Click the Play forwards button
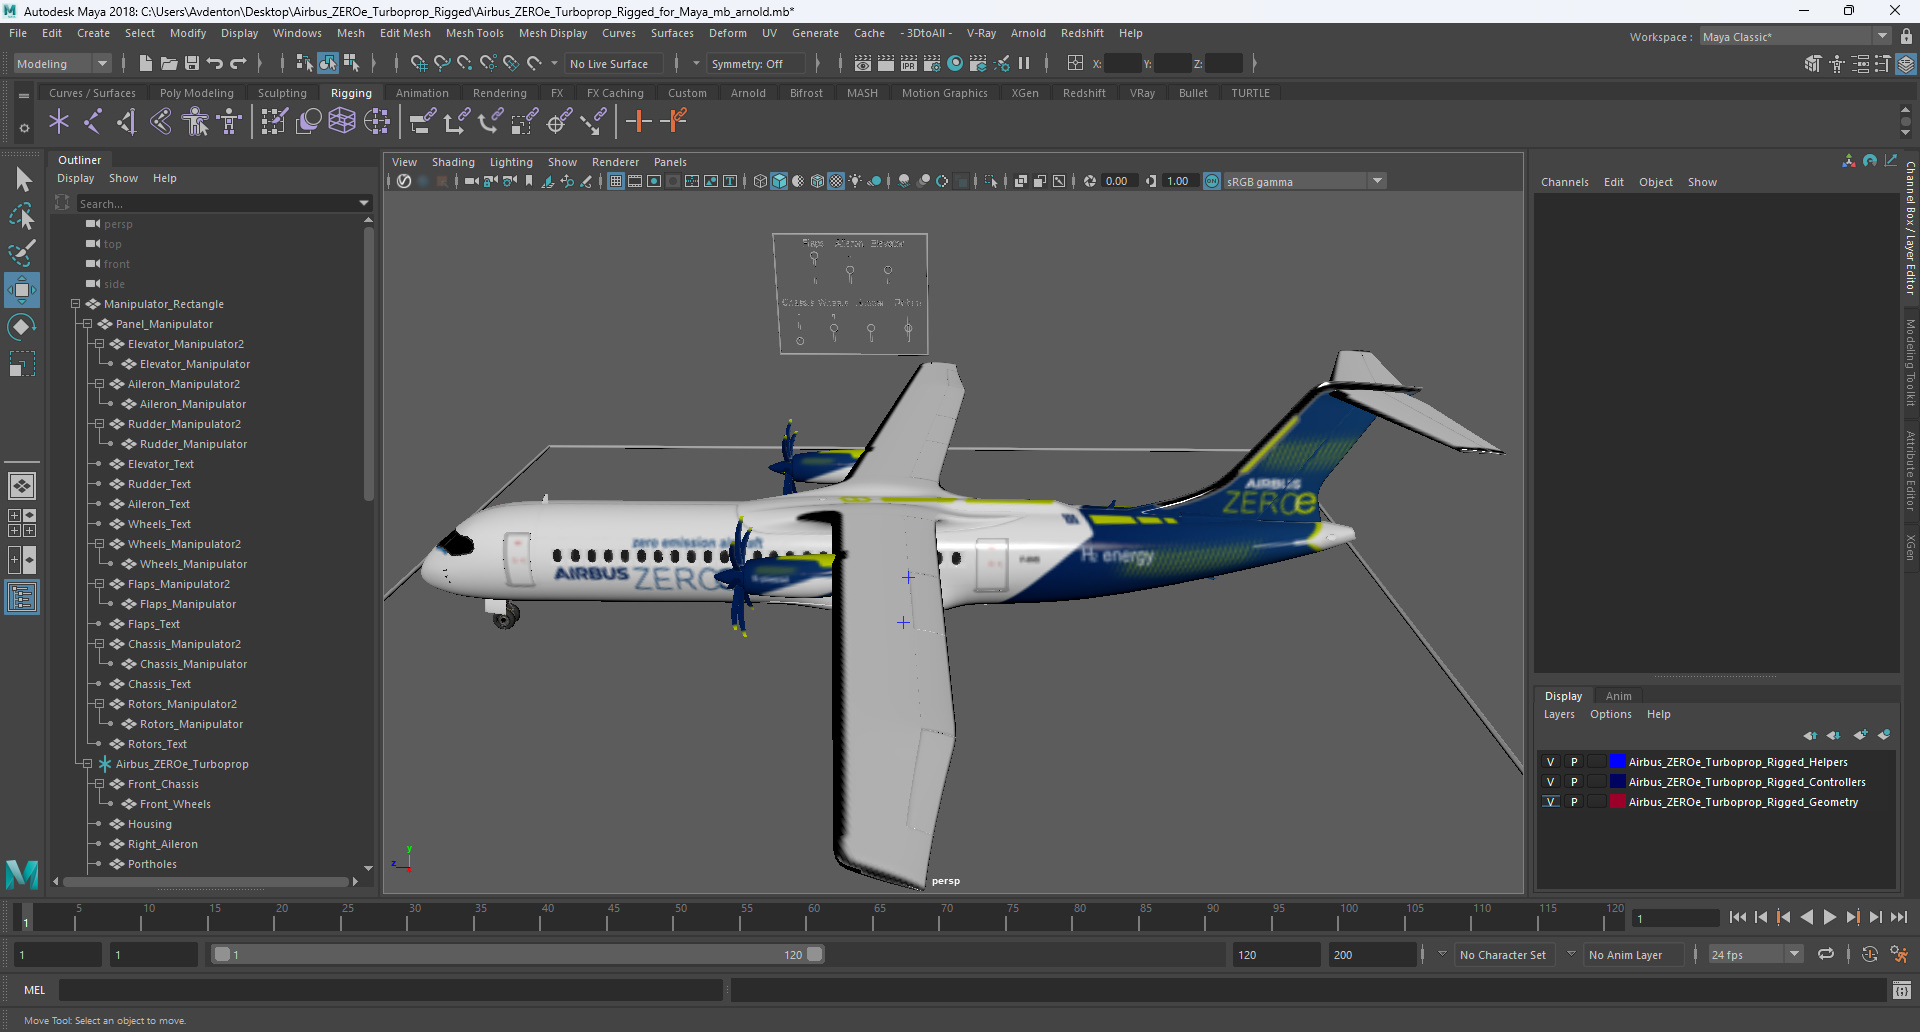 tap(1830, 917)
